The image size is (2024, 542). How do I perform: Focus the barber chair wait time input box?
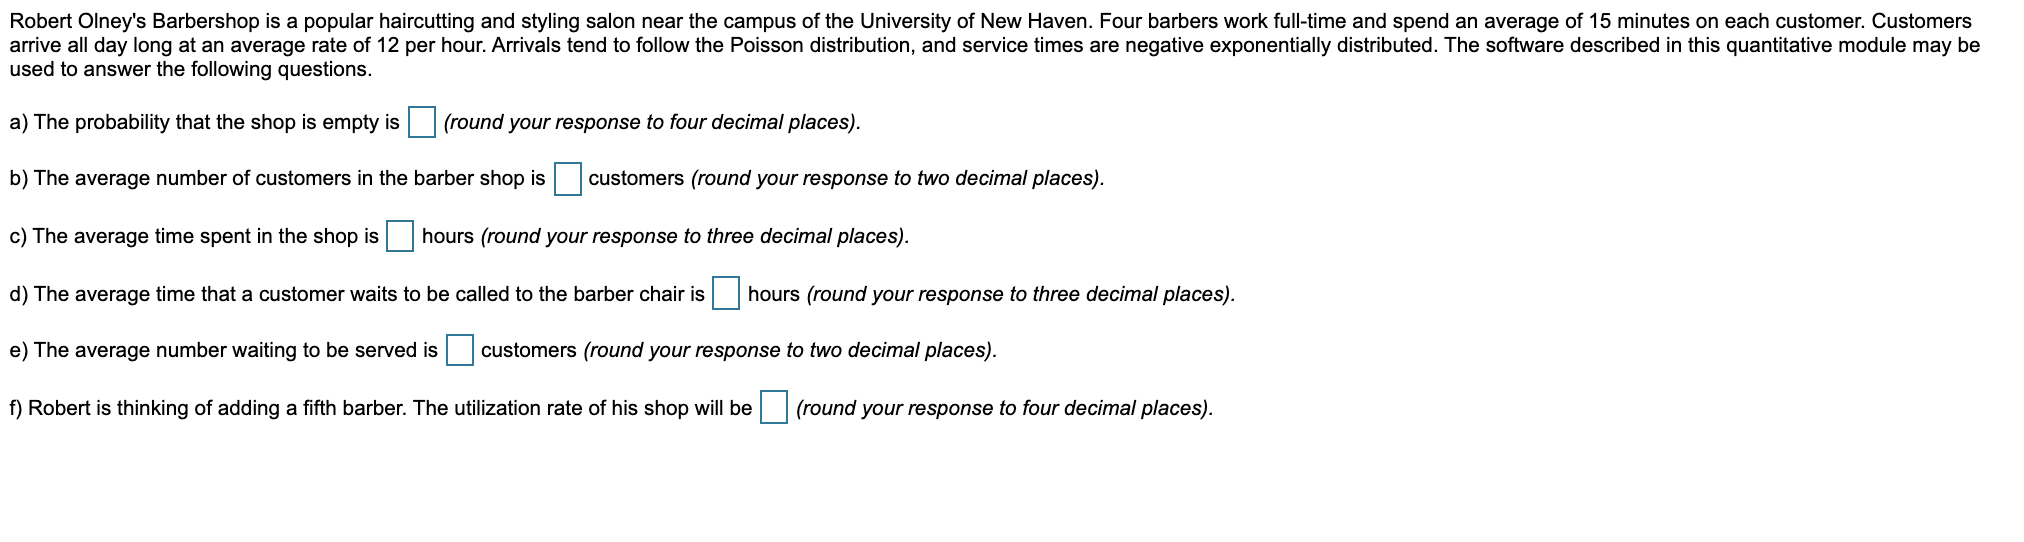click(726, 294)
